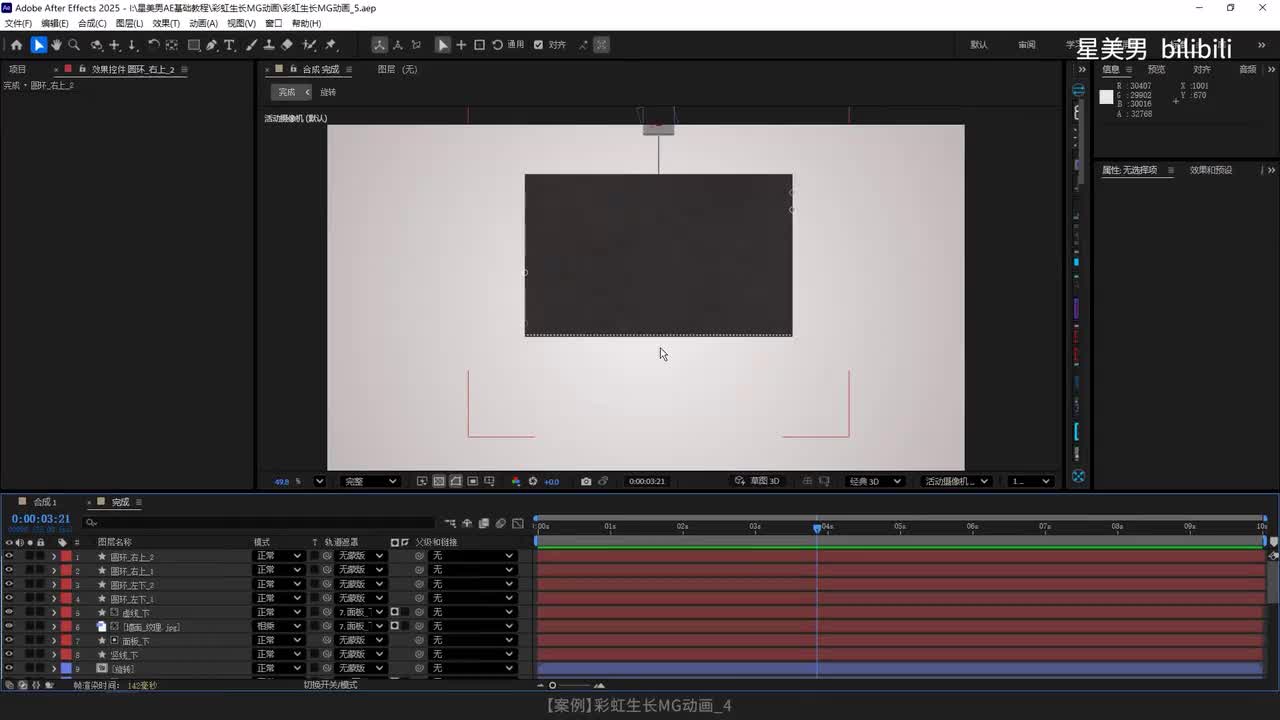Expand layer 圆环_右上_2 properties
This screenshot has height=720, width=1280.
coord(54,556)
